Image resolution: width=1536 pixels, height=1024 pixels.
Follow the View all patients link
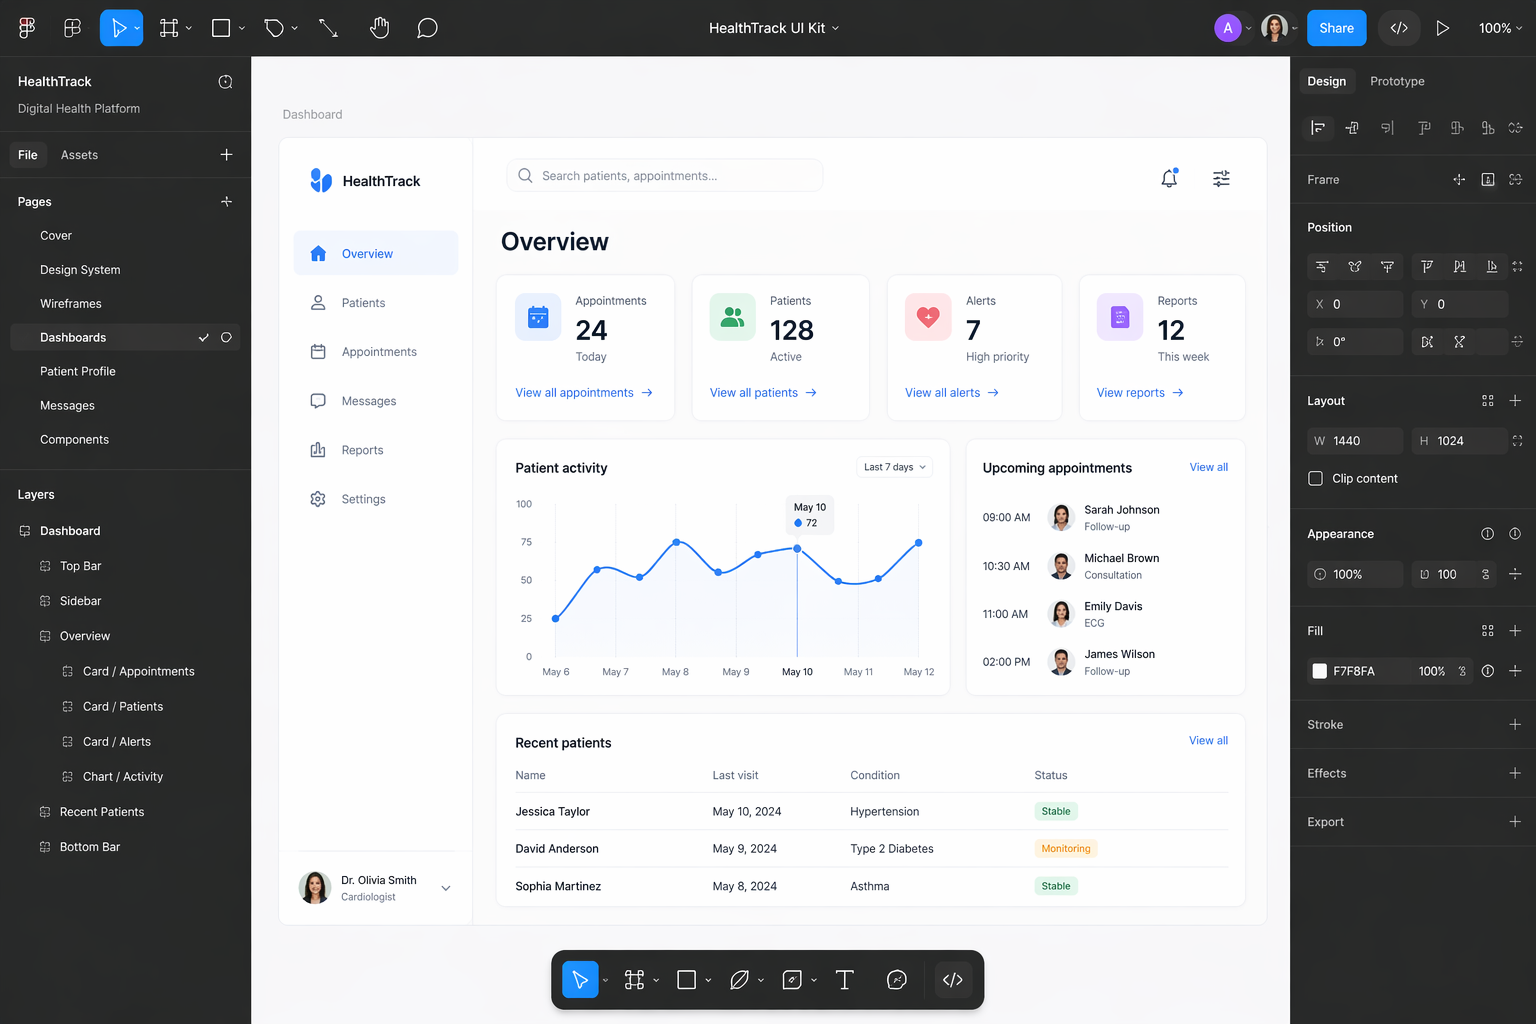763,393
